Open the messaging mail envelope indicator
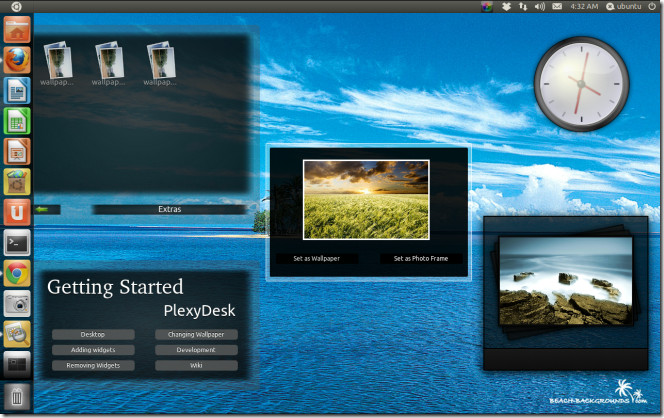Image resolution: width=664 pixels, height=418 pixels. click(x=557, y=6)
